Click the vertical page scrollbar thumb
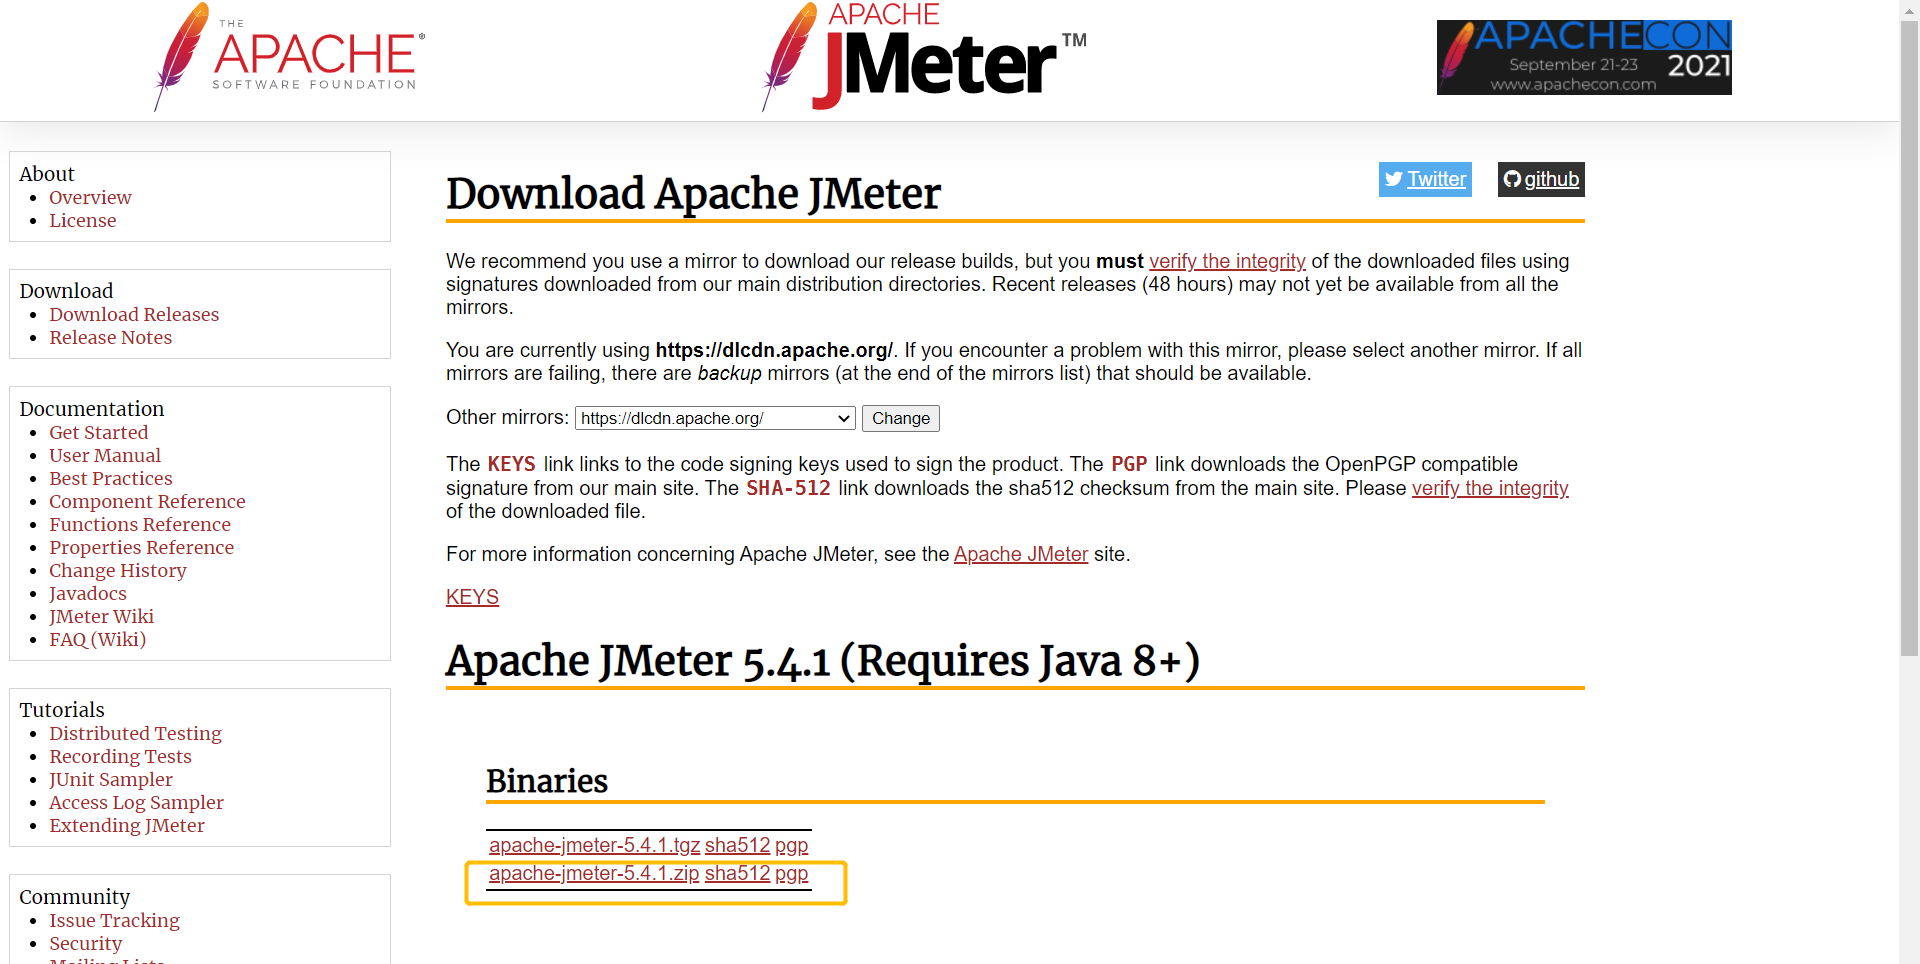This screenshot has height=964, width=1920. click(1910, 338)
